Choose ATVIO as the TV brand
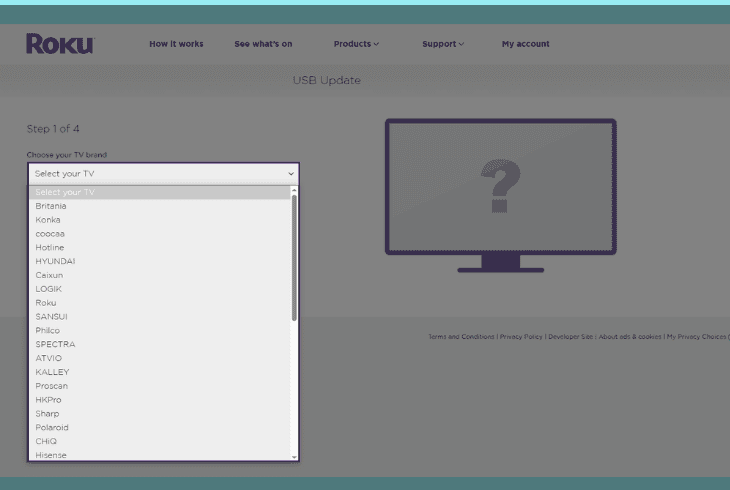Screen dimensions: 730x490 (160, 358)
